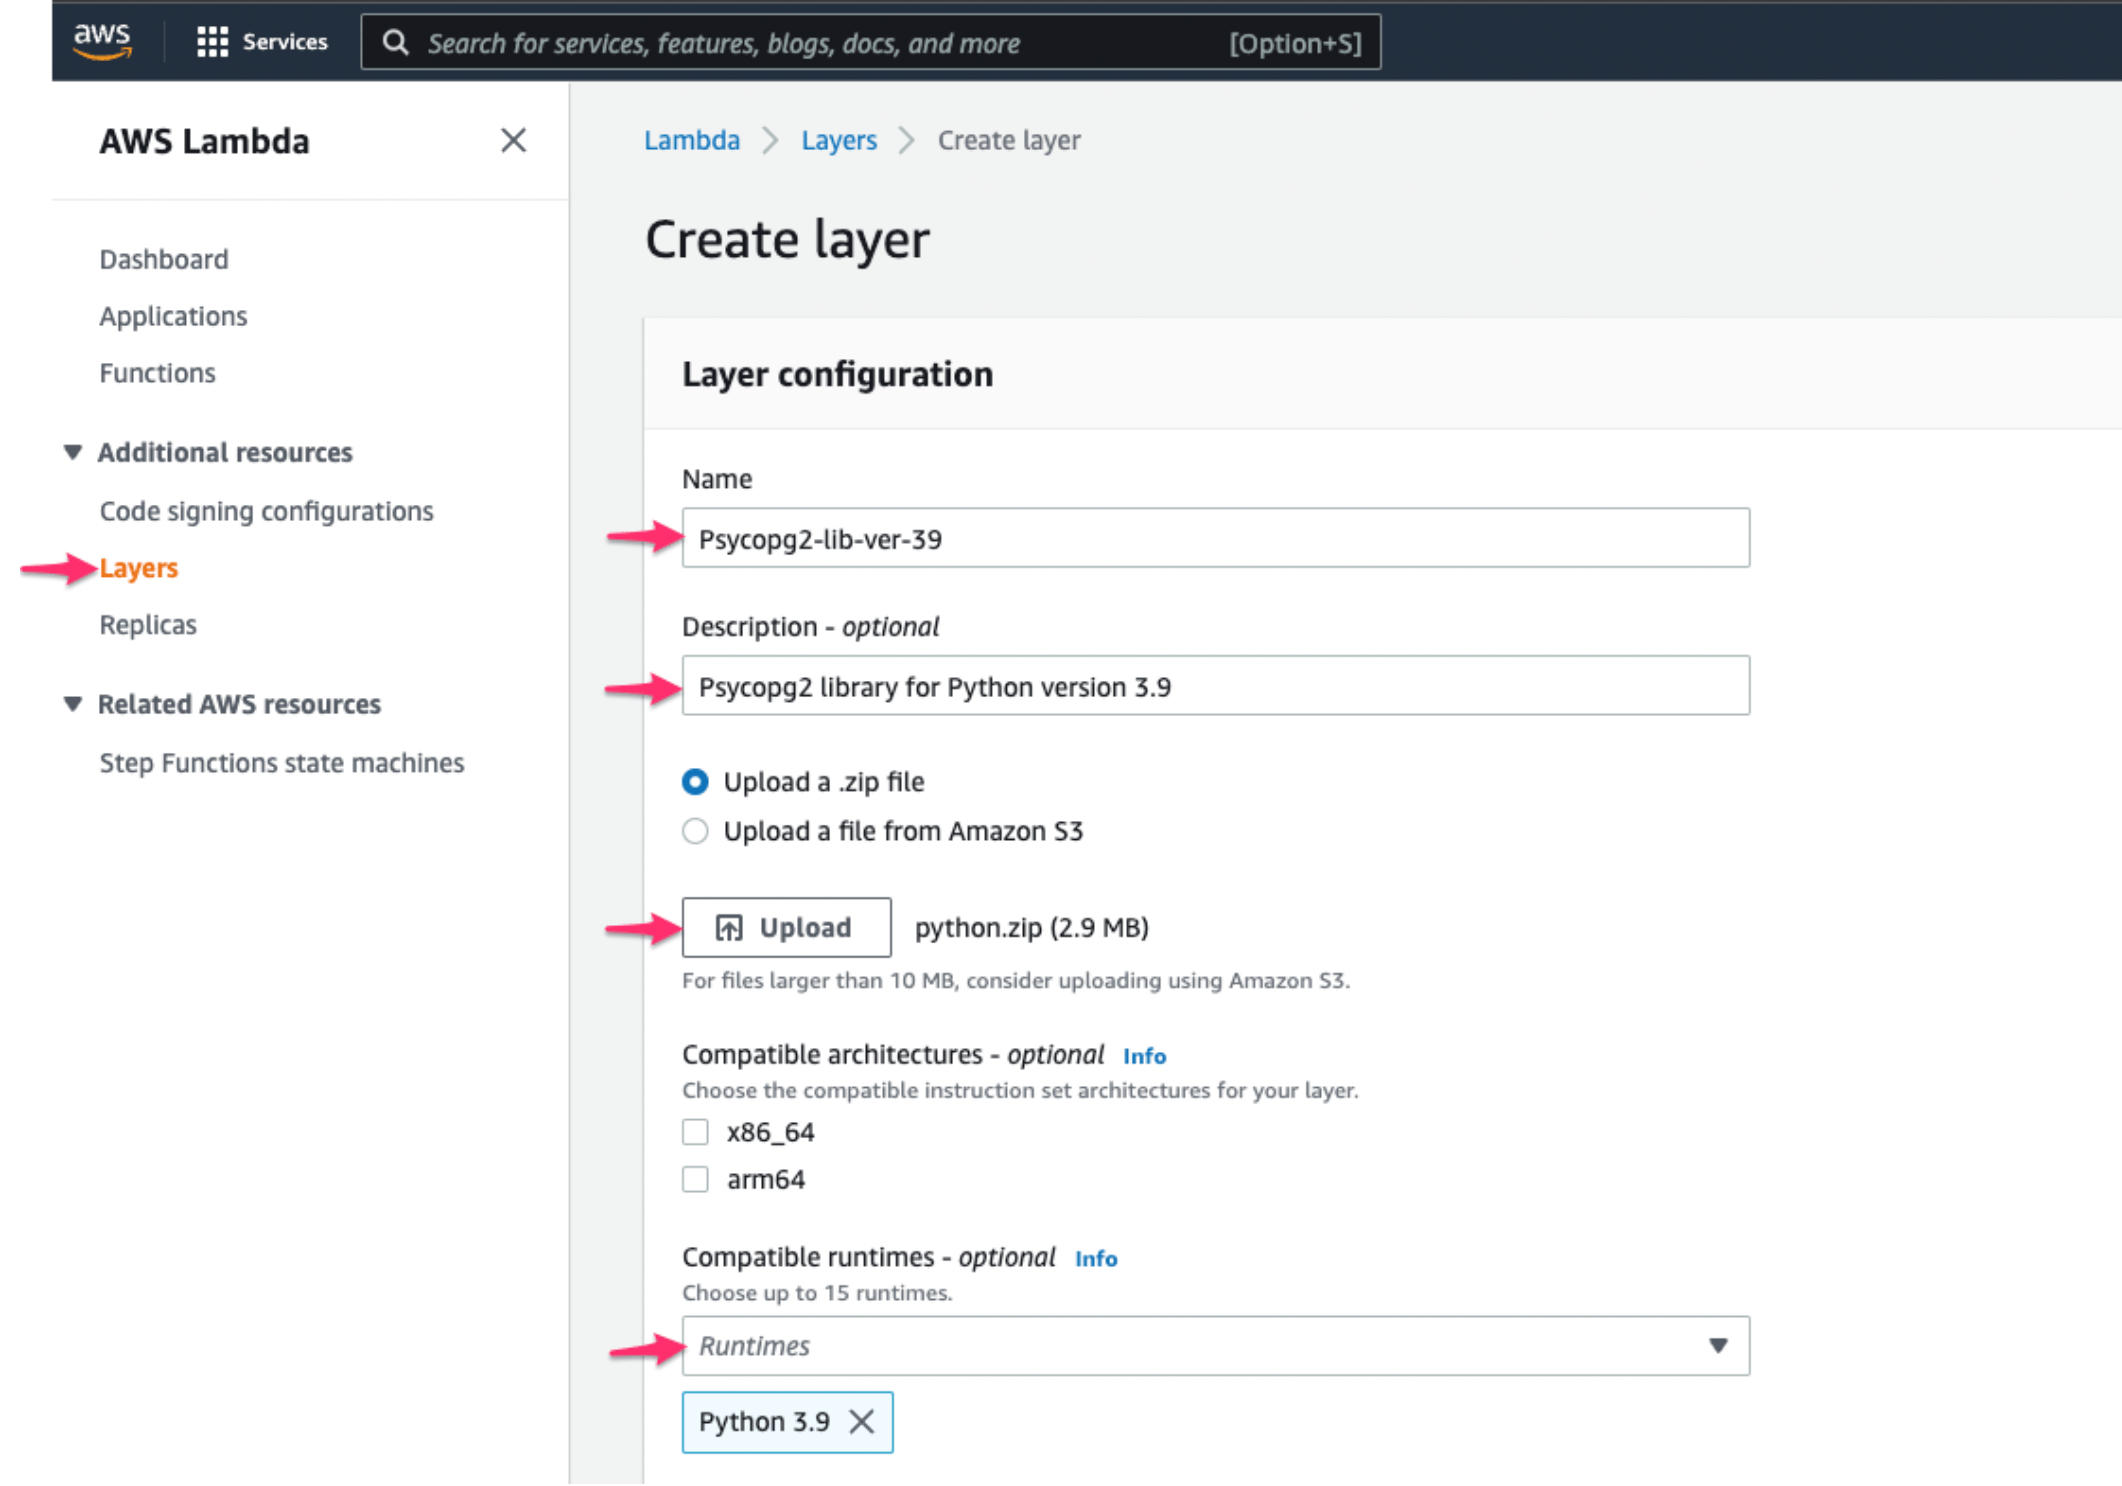Screen dimensions: 2122x1486
Task: Select Upload a .zip file option
Action: [695, 781]
